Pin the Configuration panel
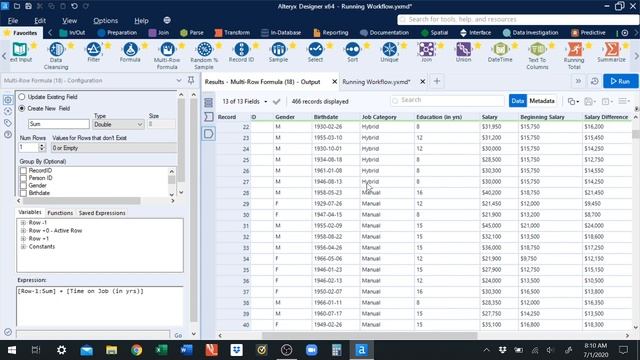The height and width of the screenshot is (360, 640). pos(191,80)
